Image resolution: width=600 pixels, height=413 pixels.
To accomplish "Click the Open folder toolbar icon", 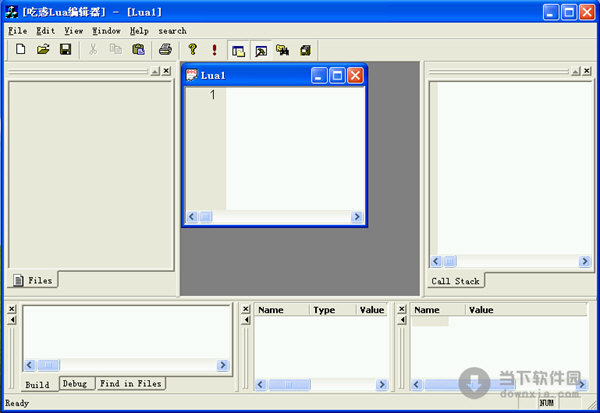I will coord(43,49).
